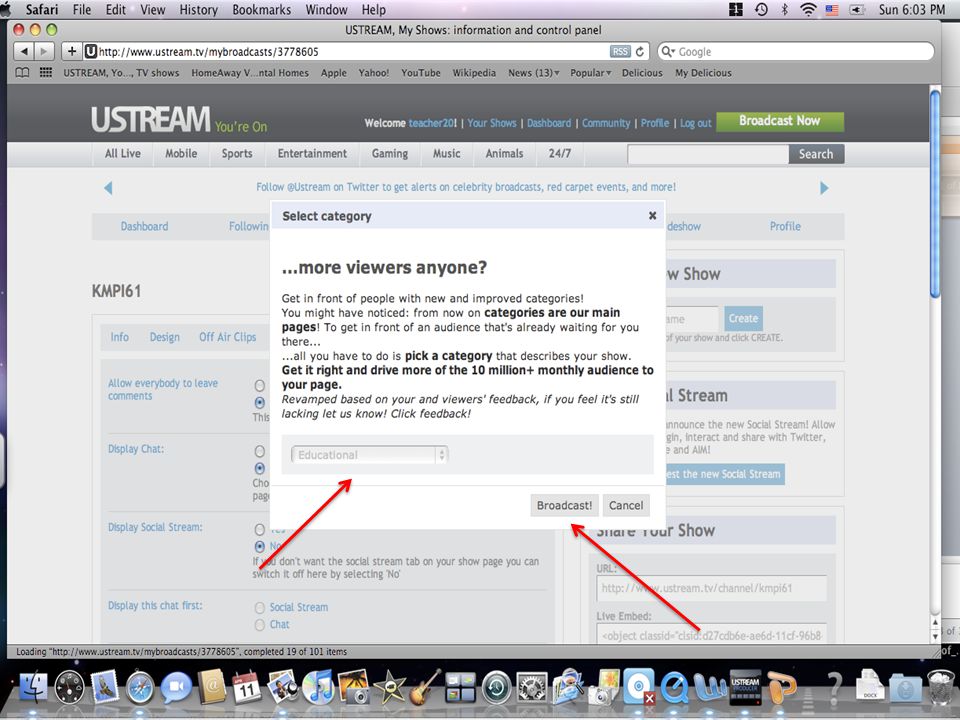This screenshot has width=960, height=720.
Task: Open iCal calendar in dock
Action: tap(247, 687)
